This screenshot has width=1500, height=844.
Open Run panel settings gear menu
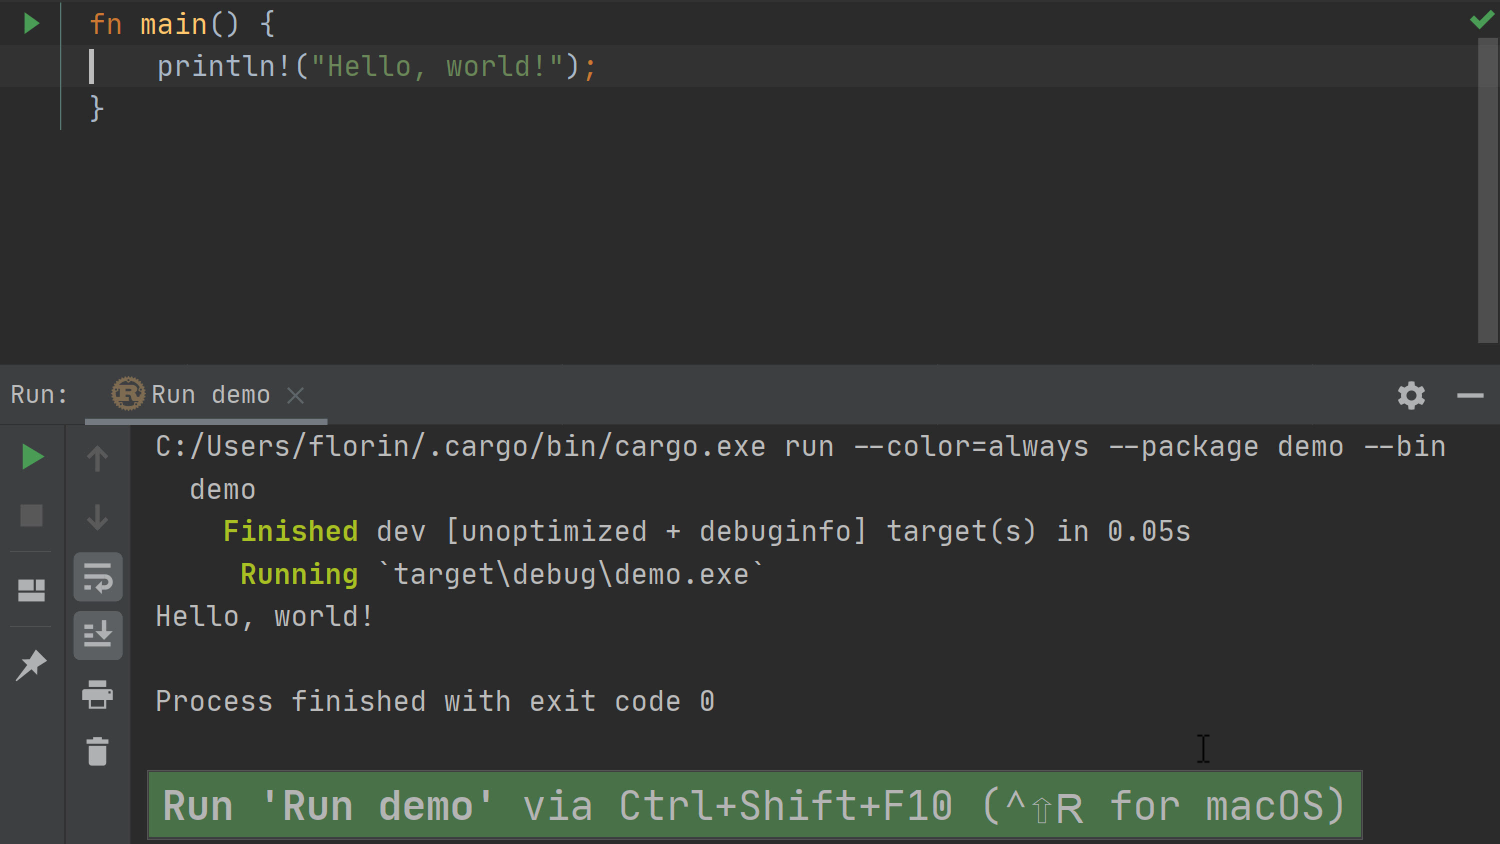click(x=1411, y=395)
